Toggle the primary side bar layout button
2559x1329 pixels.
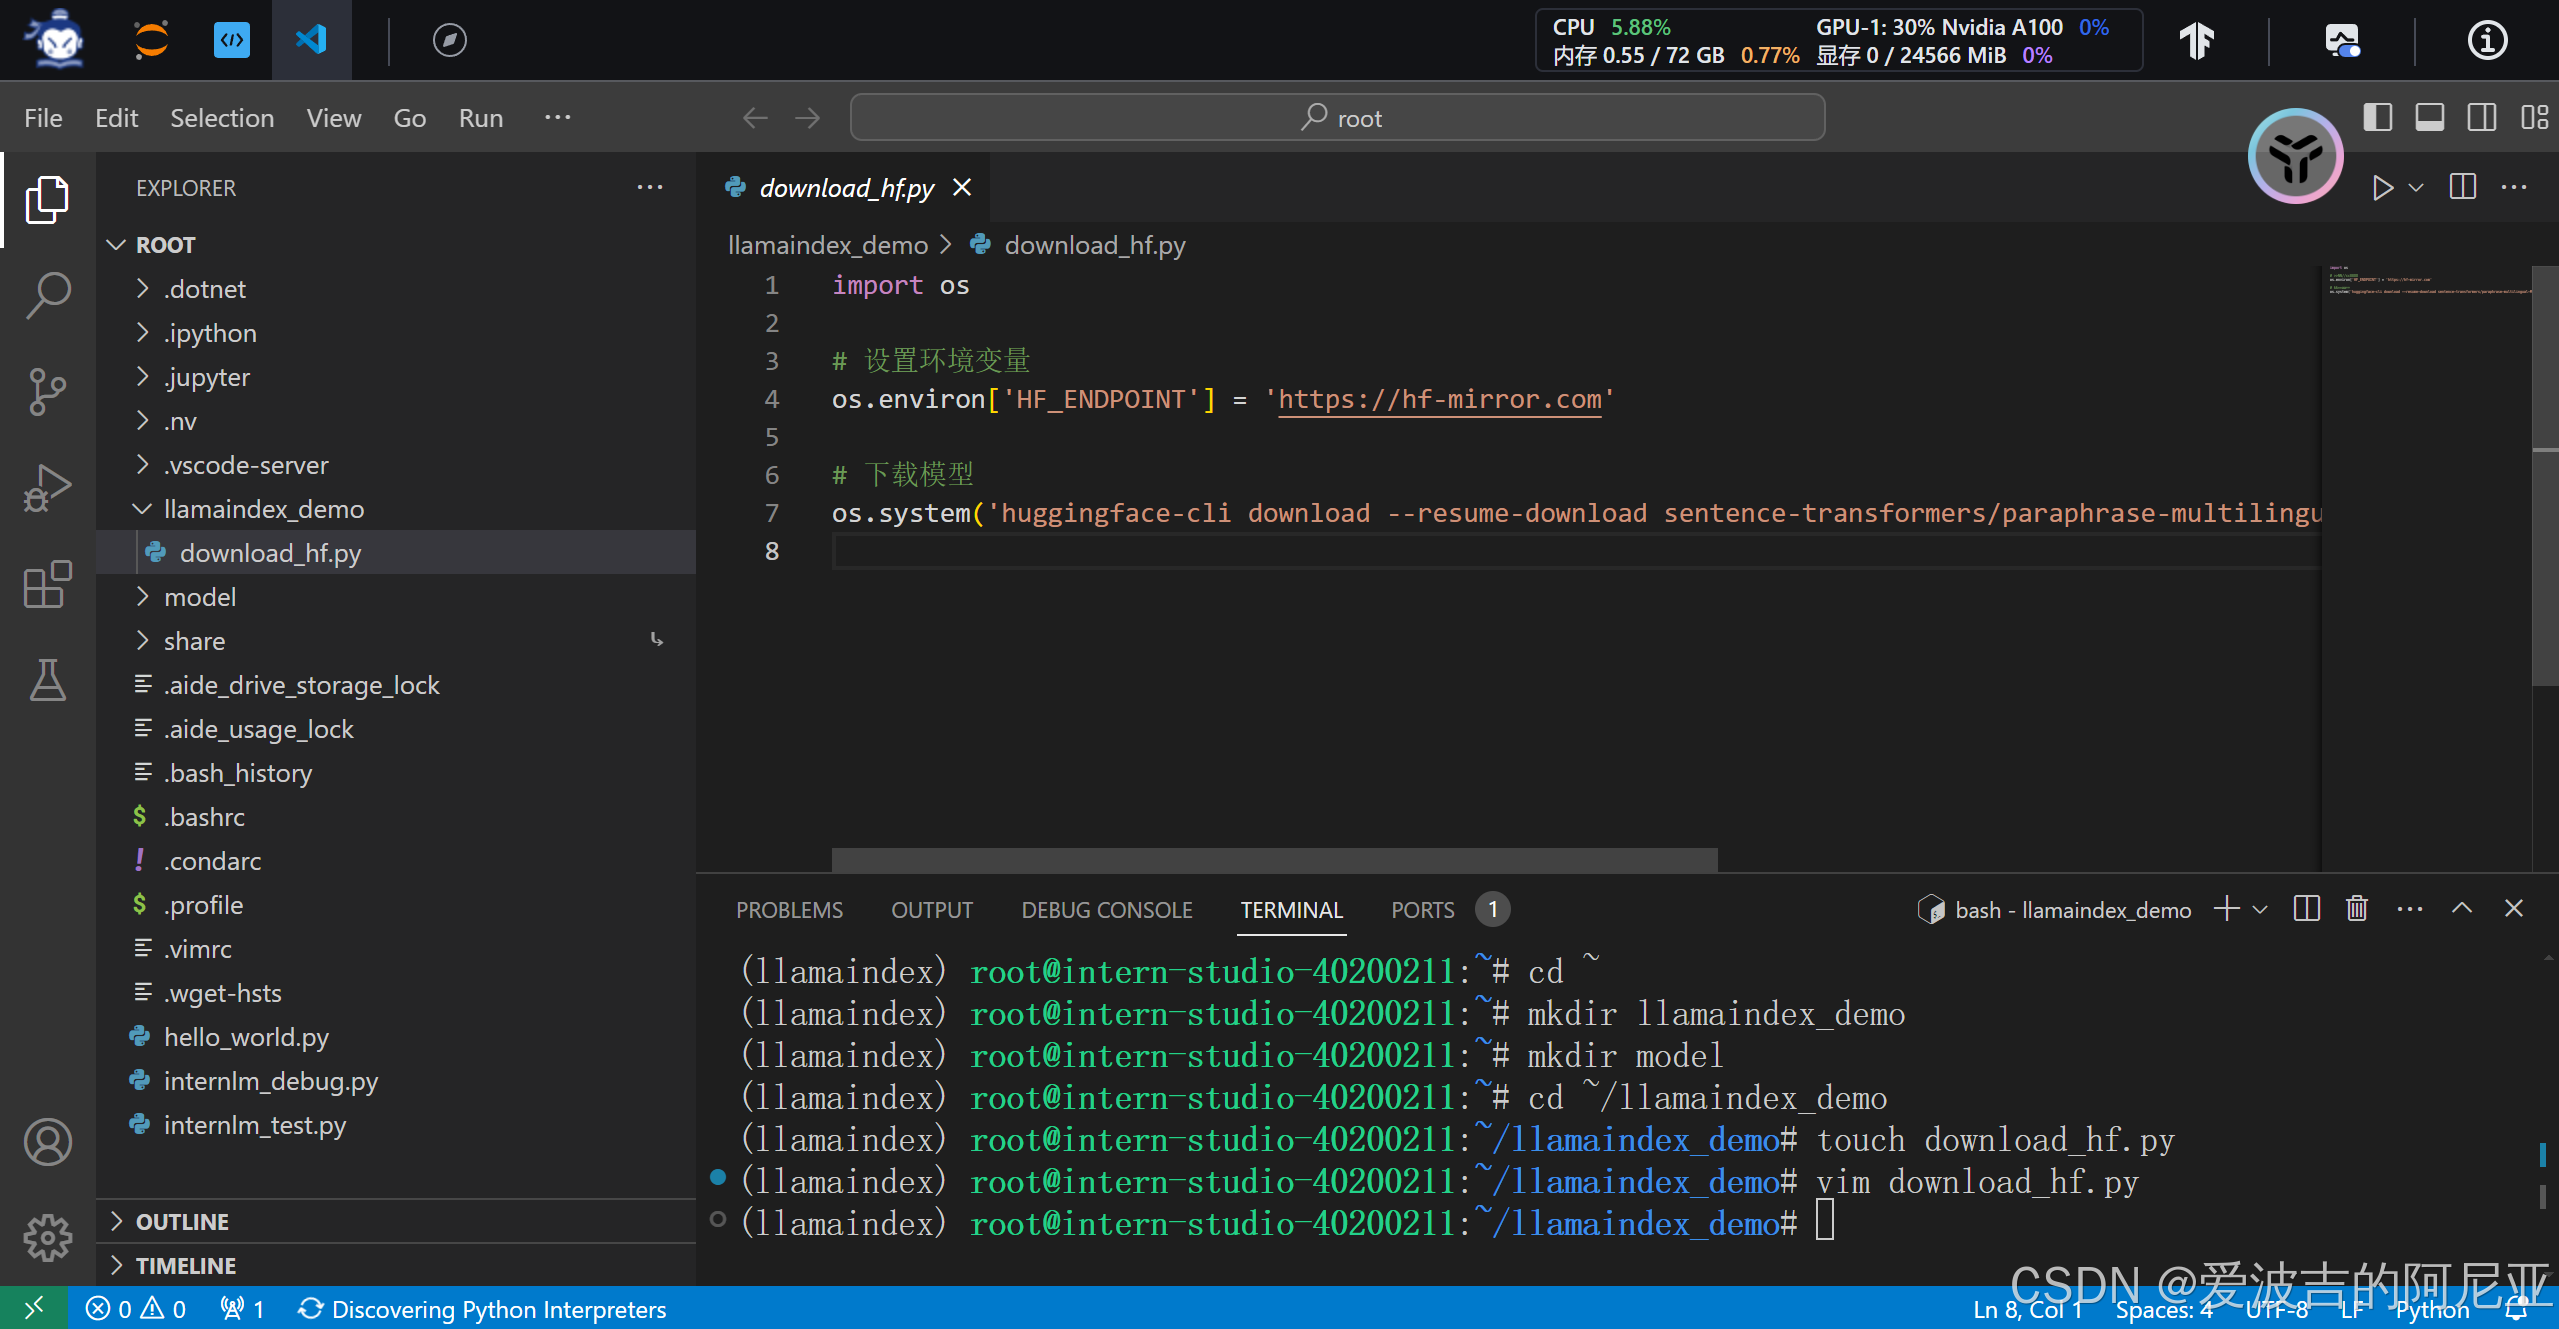(2377, 118)
